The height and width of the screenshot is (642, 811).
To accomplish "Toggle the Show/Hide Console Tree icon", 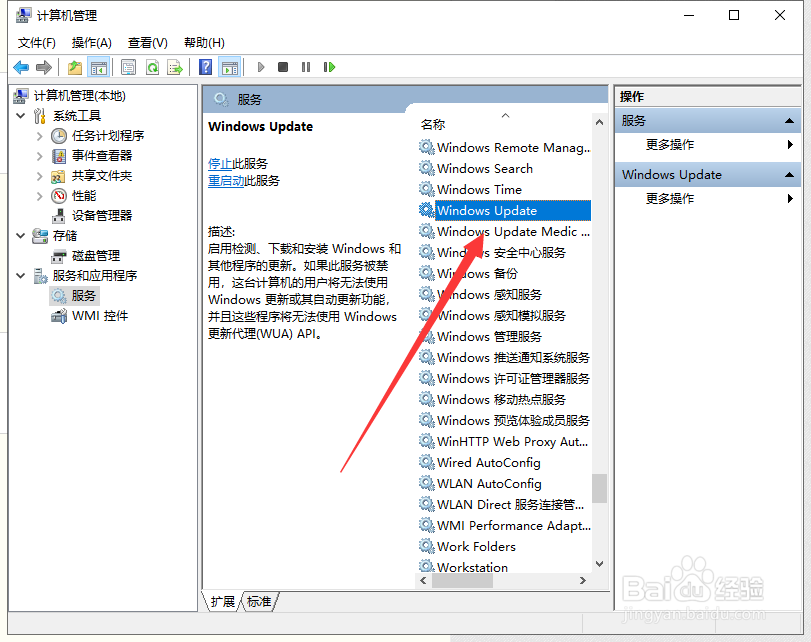I will (98, 67).
